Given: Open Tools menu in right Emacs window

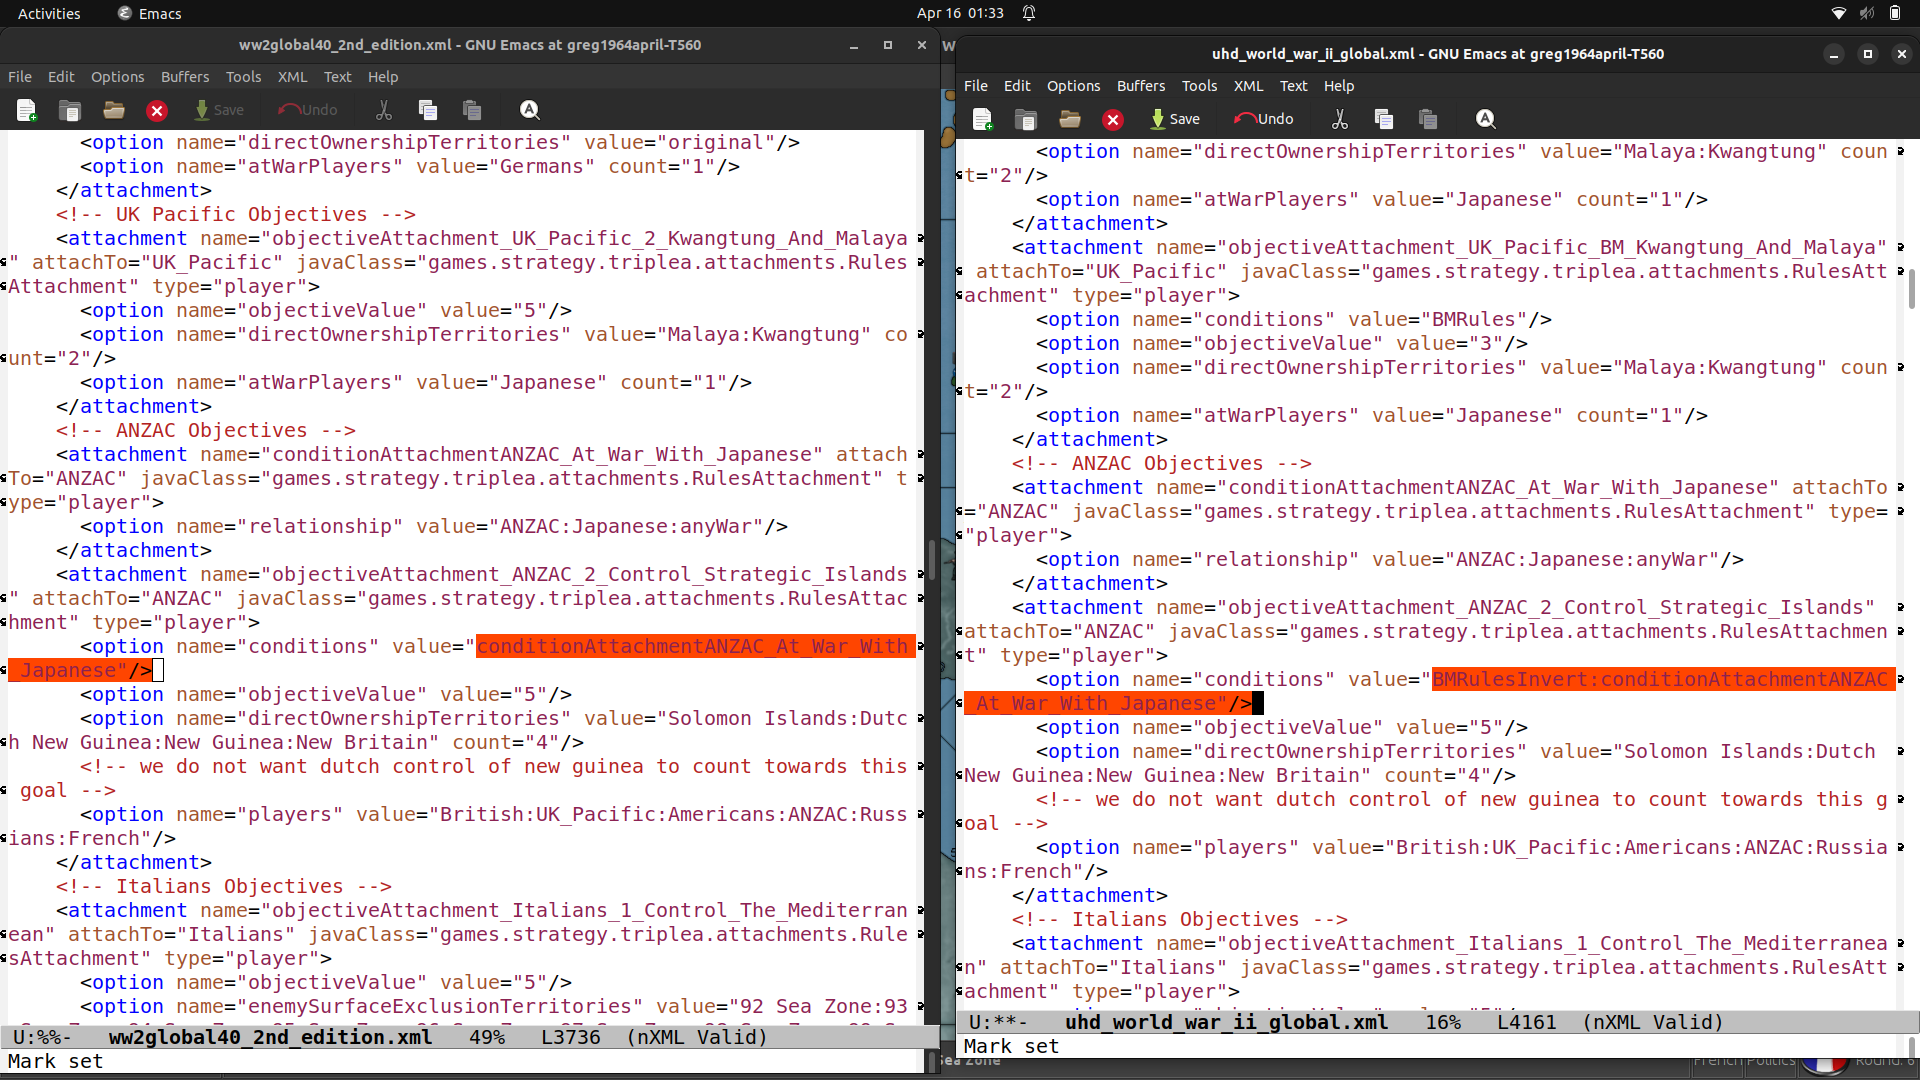Looking at the screenshot, I should [x=1199, y=86].
